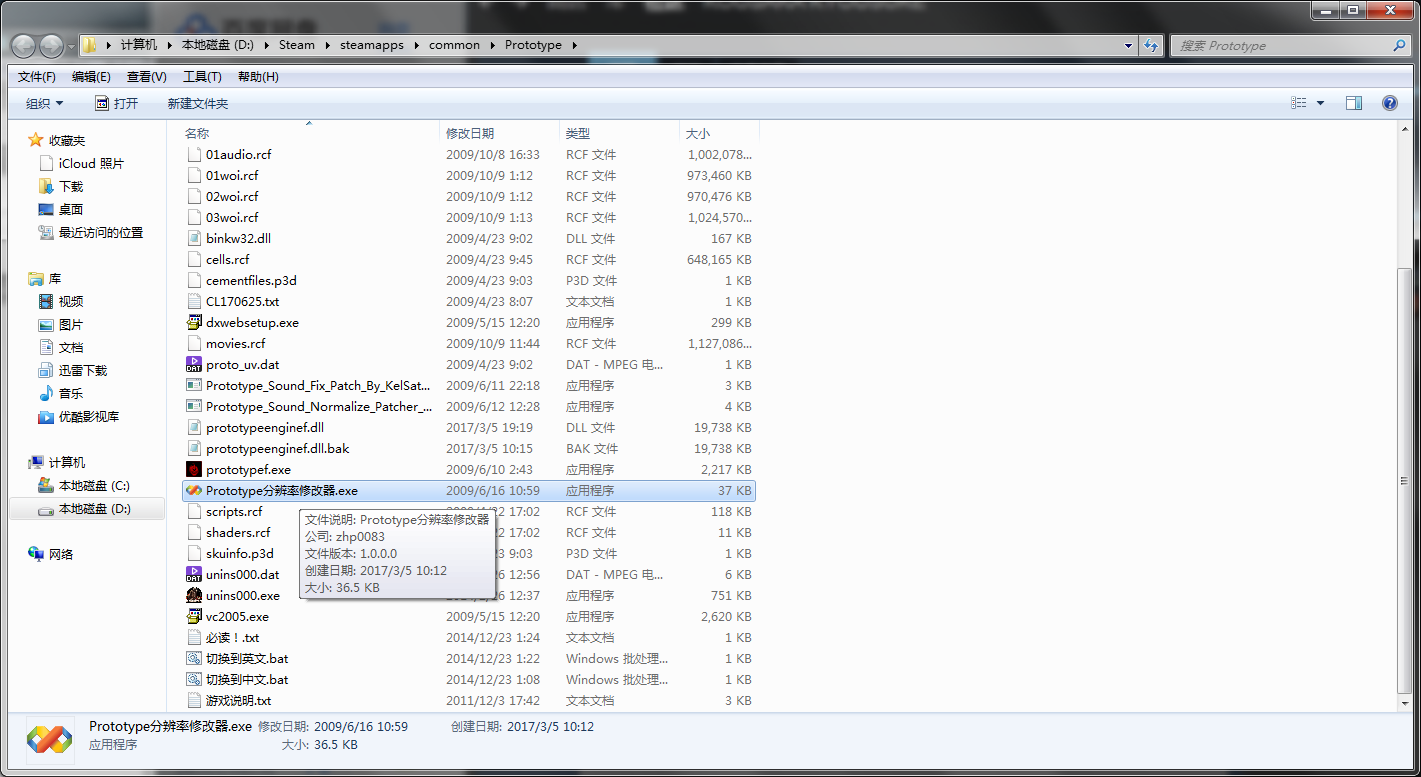Open the 编辑(E) menu
The height and width of the screenshot is (777, 1421).
(x=92, y=77)
